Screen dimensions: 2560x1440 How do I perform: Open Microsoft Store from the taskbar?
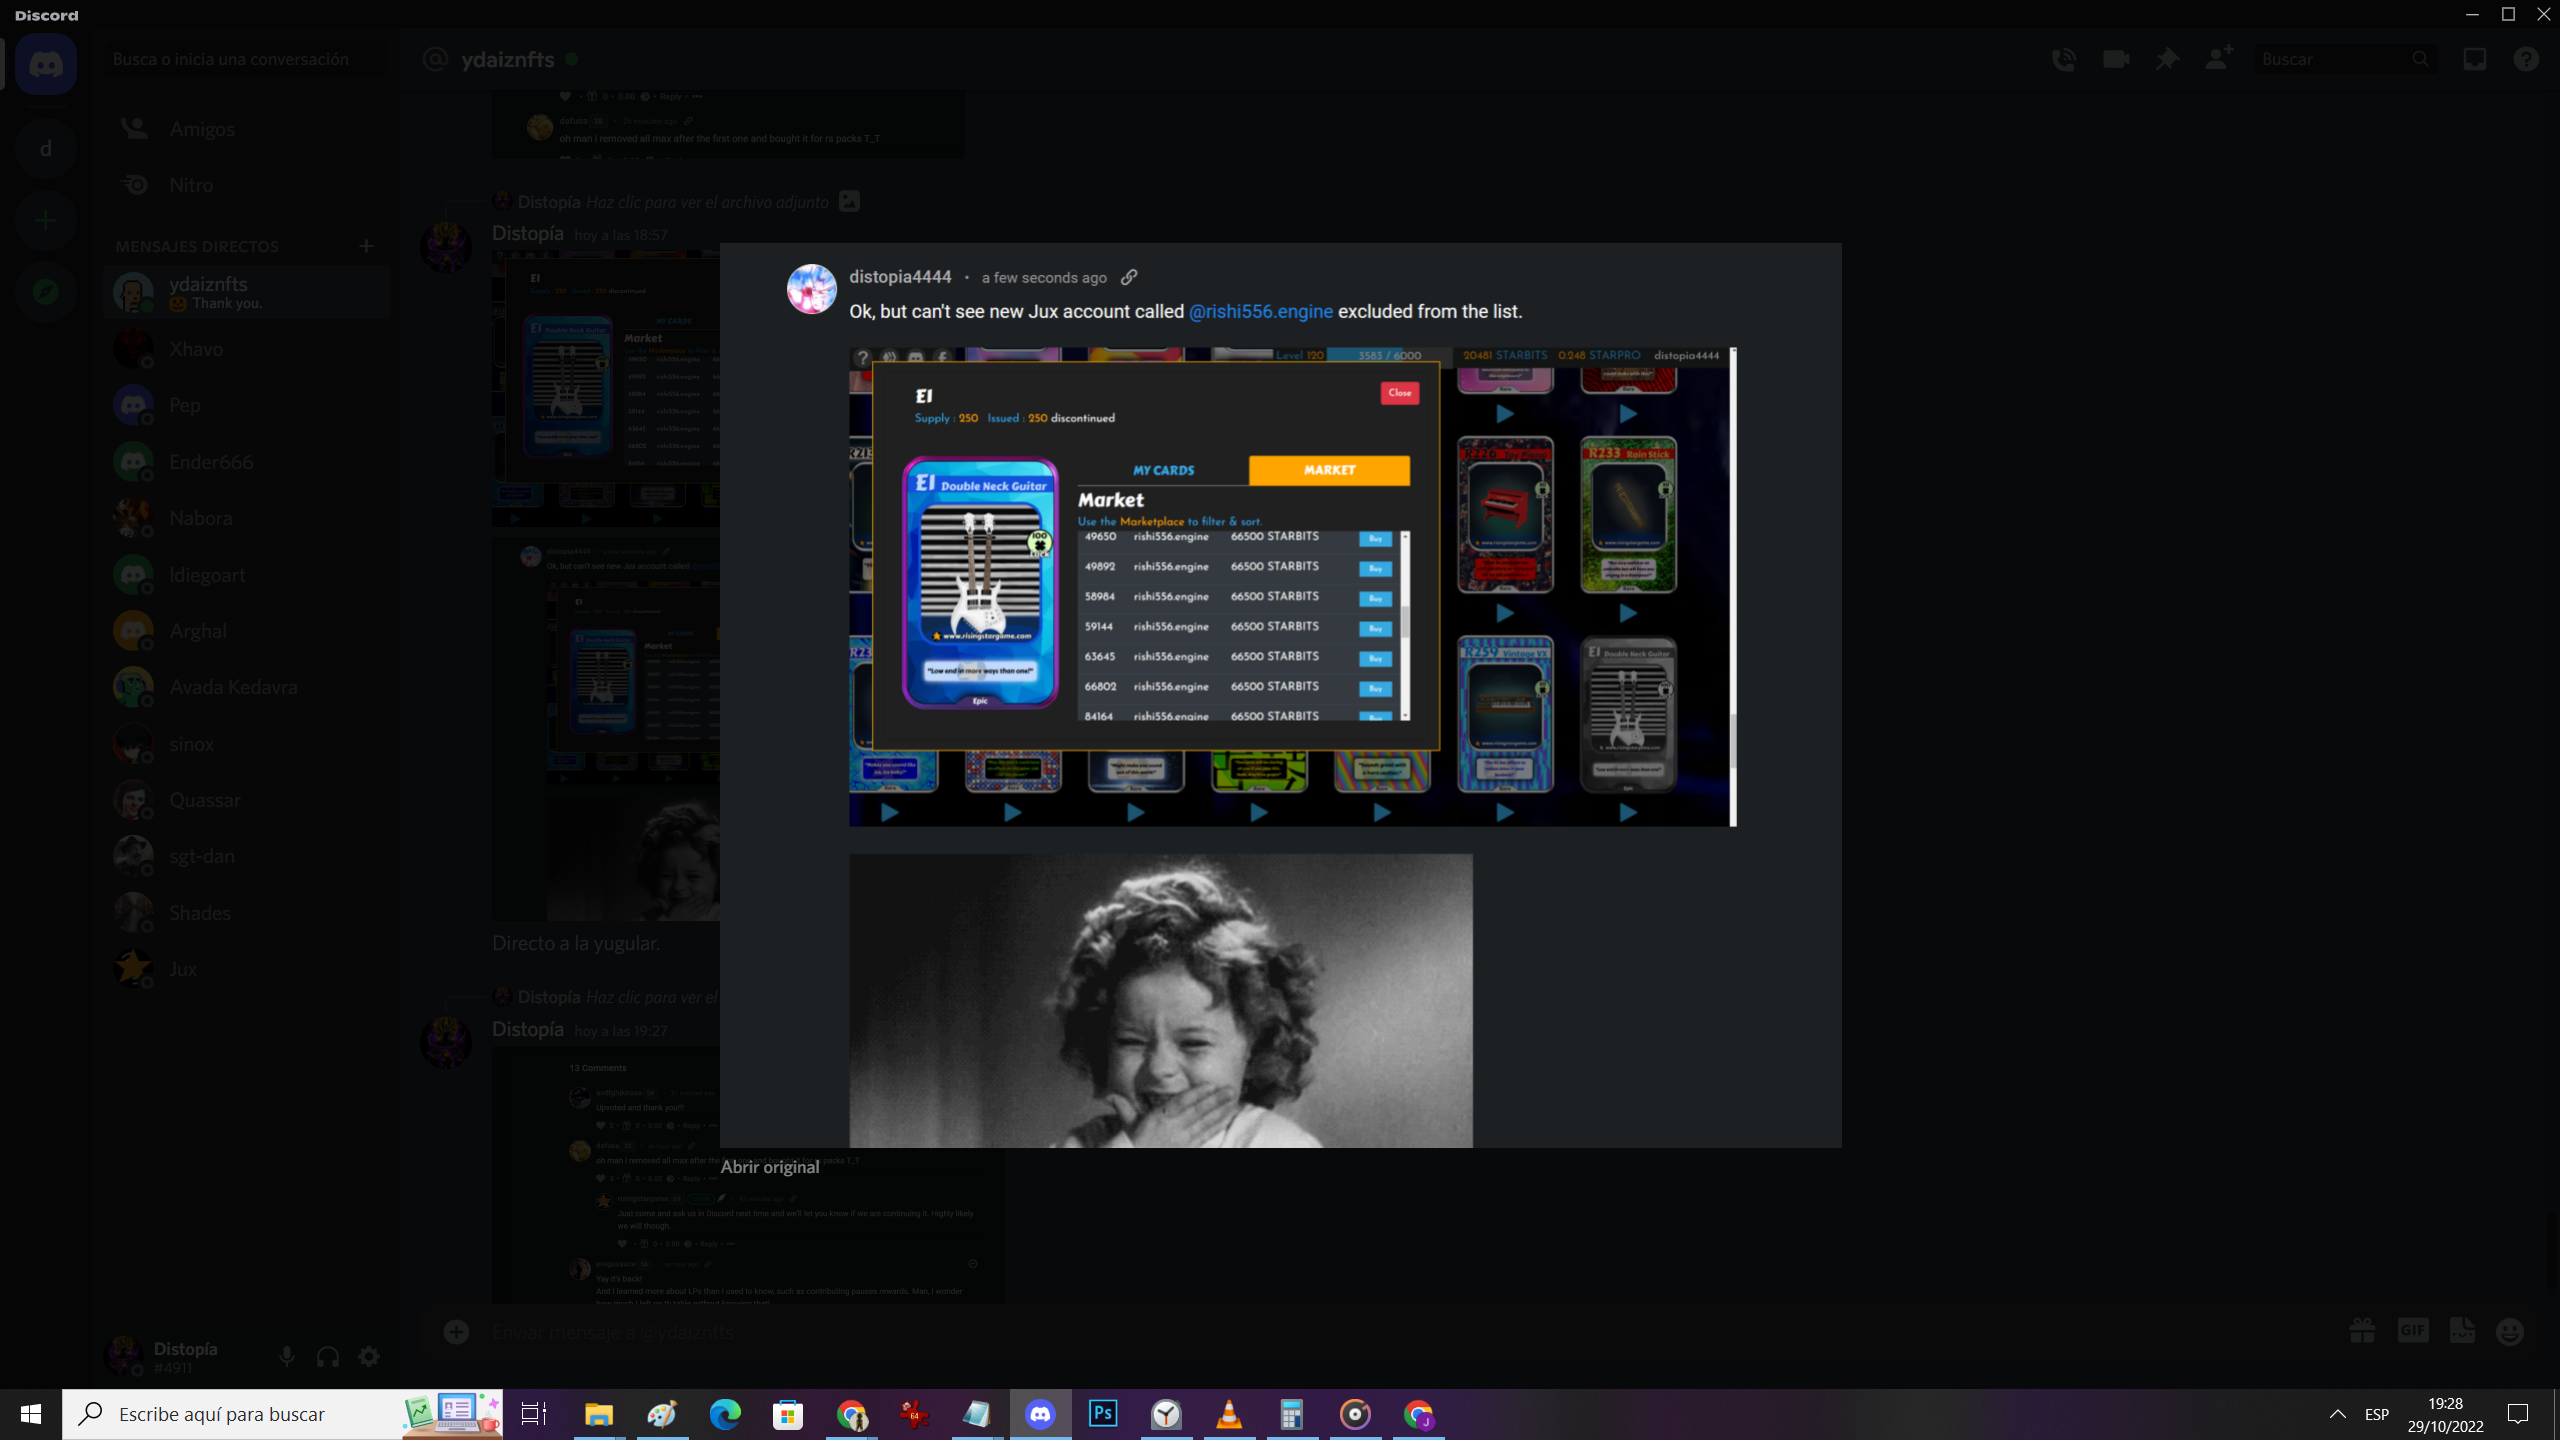point(788,1414)
